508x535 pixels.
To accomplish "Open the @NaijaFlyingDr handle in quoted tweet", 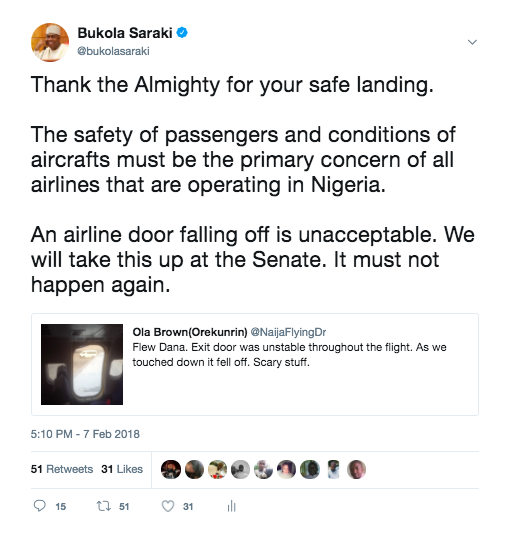I will [x=288, y=332].
